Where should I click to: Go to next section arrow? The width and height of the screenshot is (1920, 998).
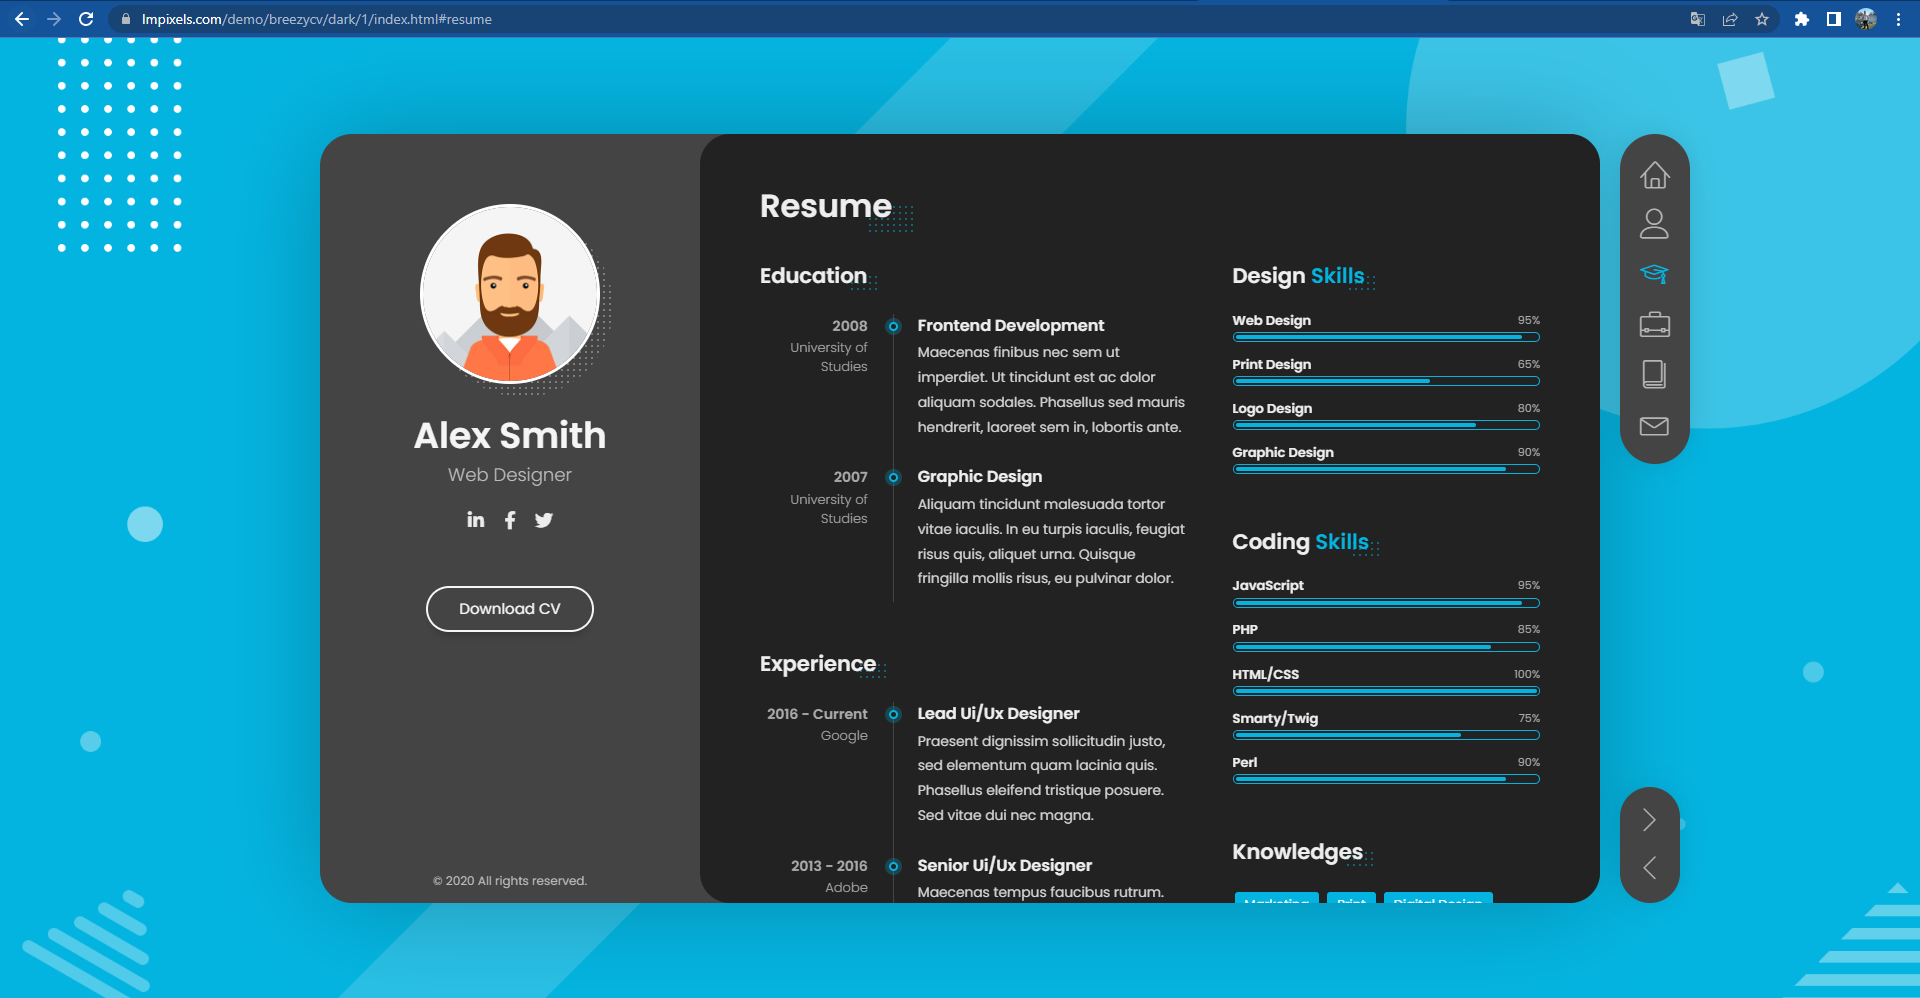[1649, 820]
